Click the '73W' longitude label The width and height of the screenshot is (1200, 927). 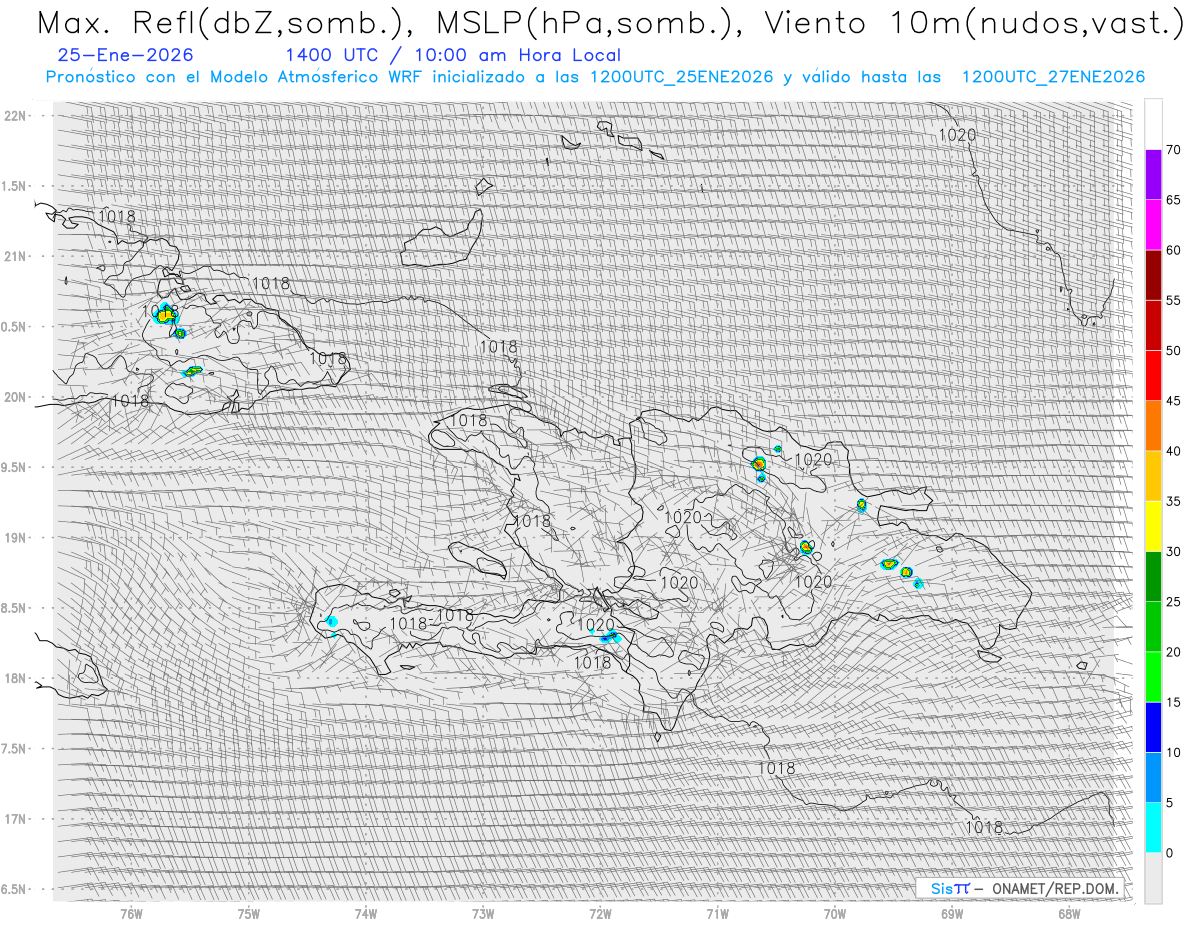pyautogui.click(x=483, y=914)
